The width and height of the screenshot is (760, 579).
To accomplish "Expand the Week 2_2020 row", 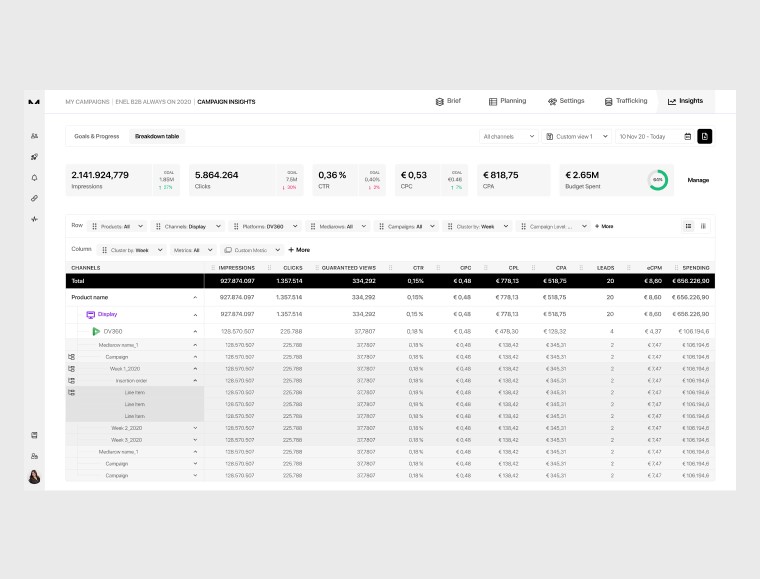I will [195, 427].
